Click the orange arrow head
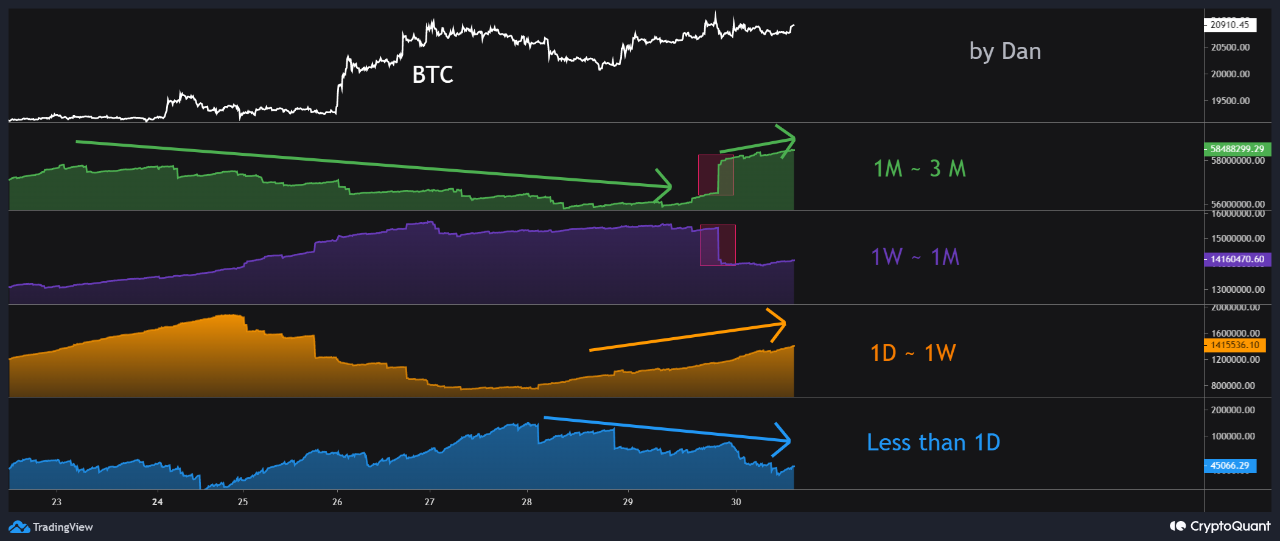Viewport: 1280px width, 541px height. pyautogui.click(x=777, y=322)
